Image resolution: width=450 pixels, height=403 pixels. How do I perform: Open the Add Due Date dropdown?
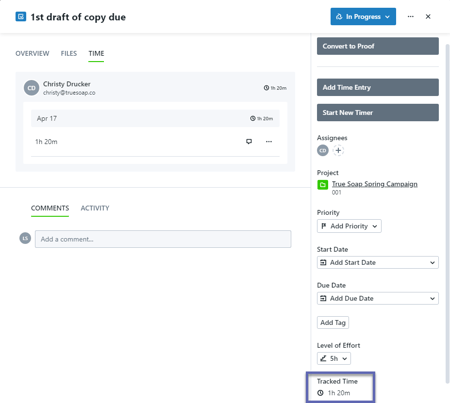click(x=378, y=298)
